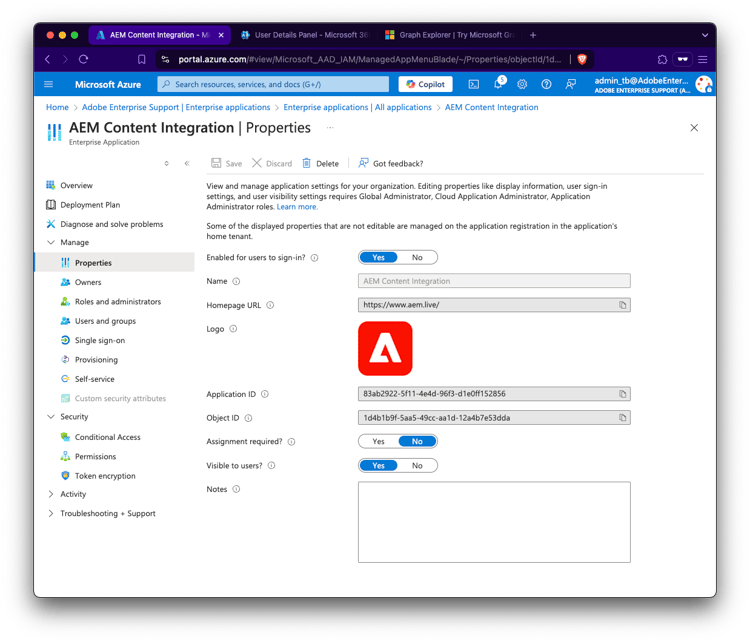Open the Brave shields icon
This screenshot has width=750, height=642.
582,59
